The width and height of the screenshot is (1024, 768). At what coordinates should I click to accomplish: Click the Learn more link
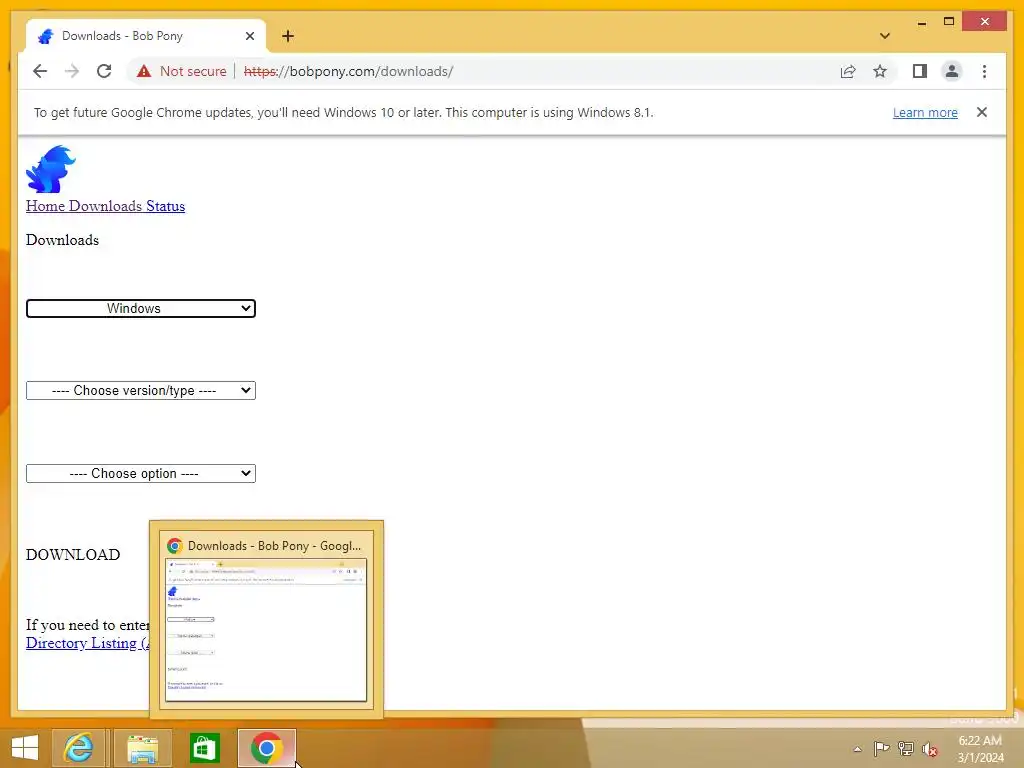tap(925, 112)
